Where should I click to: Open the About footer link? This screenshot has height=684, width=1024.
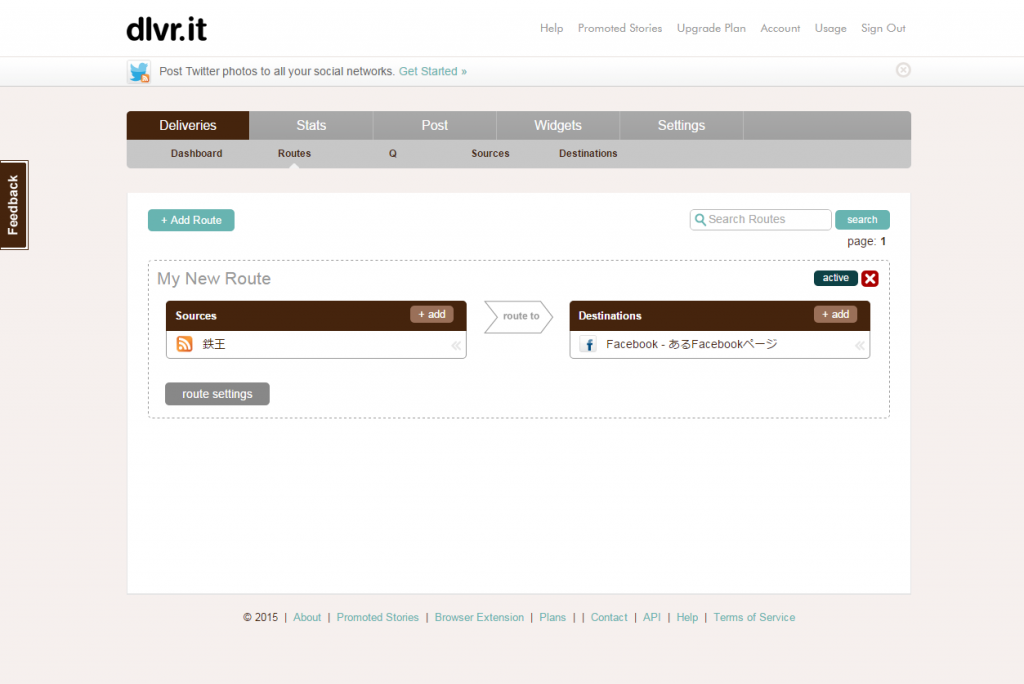pyautogui.click(x=307, y=617)
